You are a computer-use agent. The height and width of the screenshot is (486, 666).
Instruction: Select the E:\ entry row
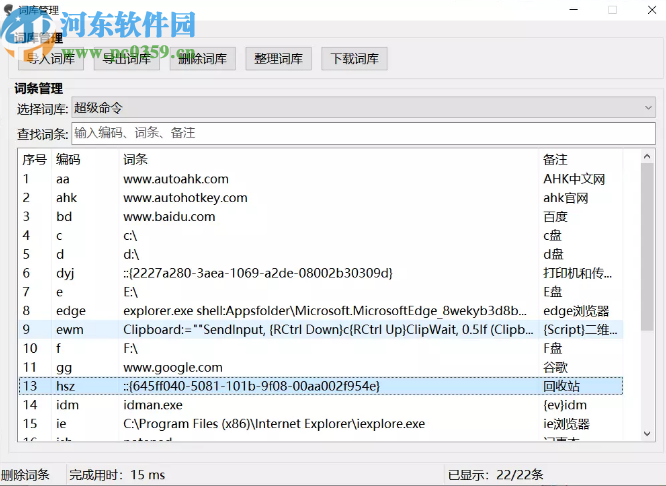321,292
